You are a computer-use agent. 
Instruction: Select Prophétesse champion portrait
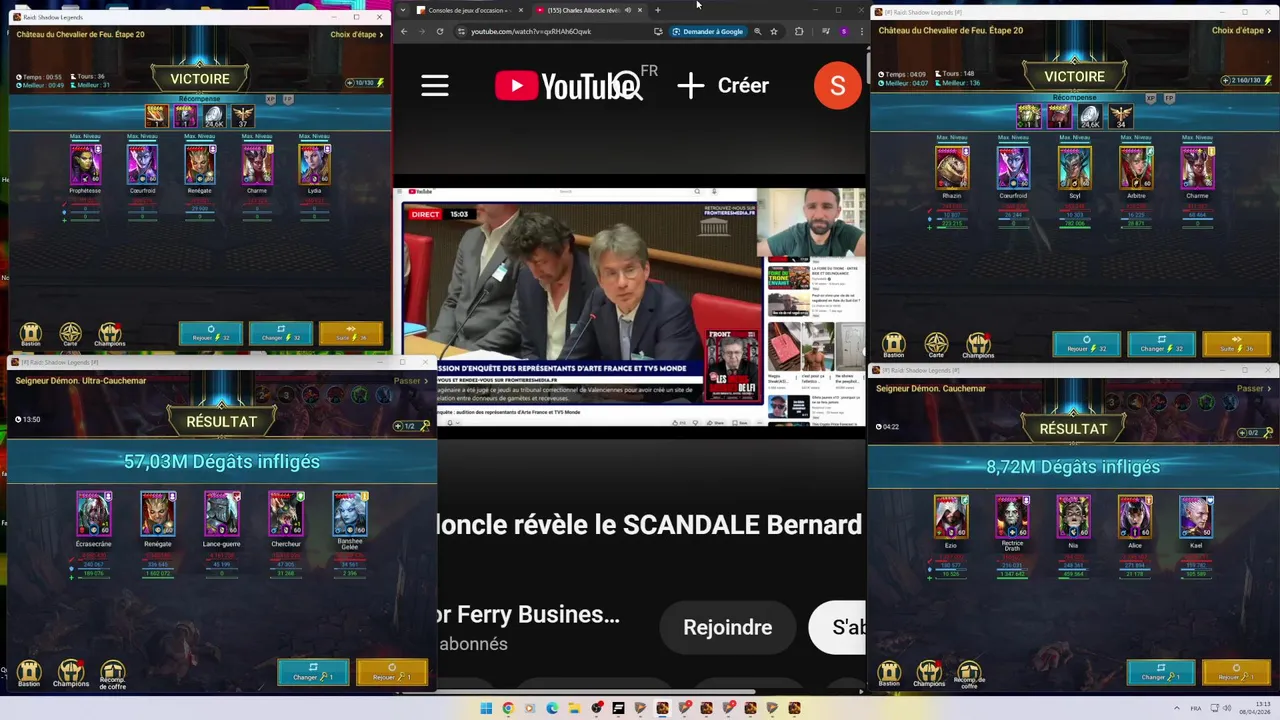pos(85,164)
